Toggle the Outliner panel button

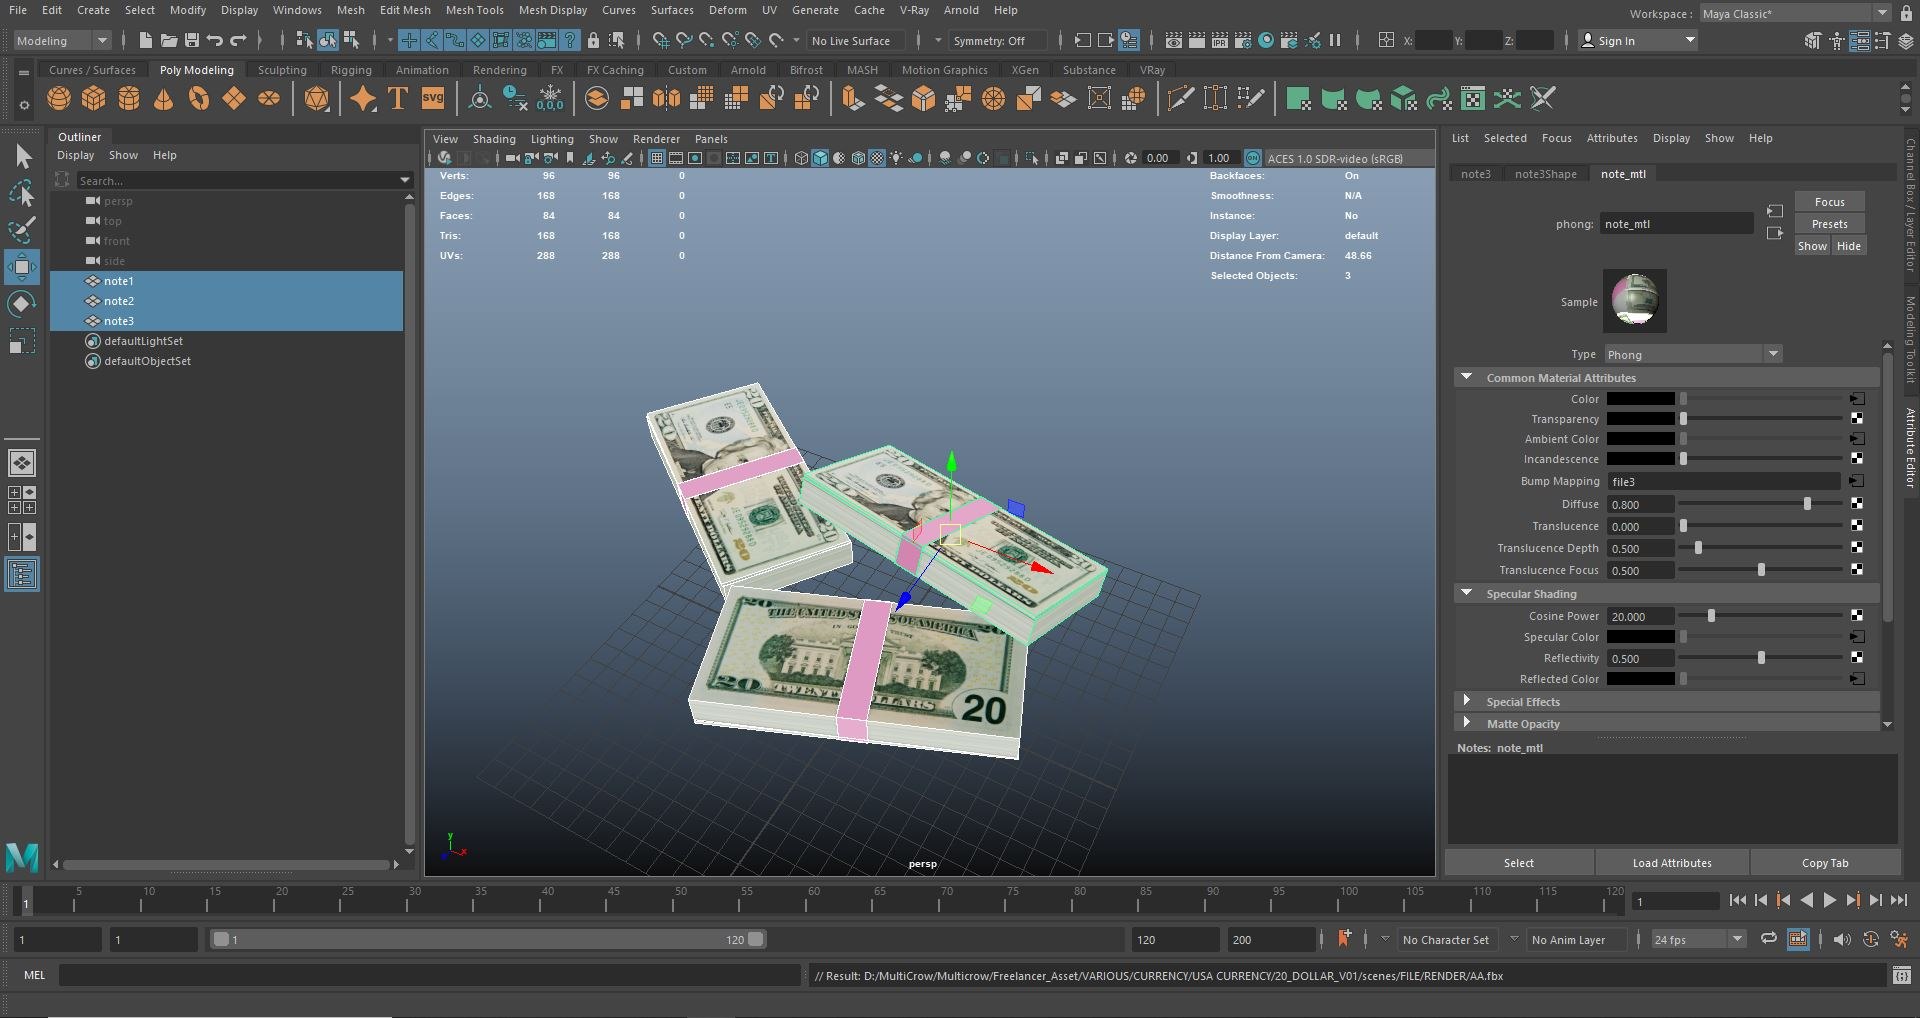click(x=22, y=574)
